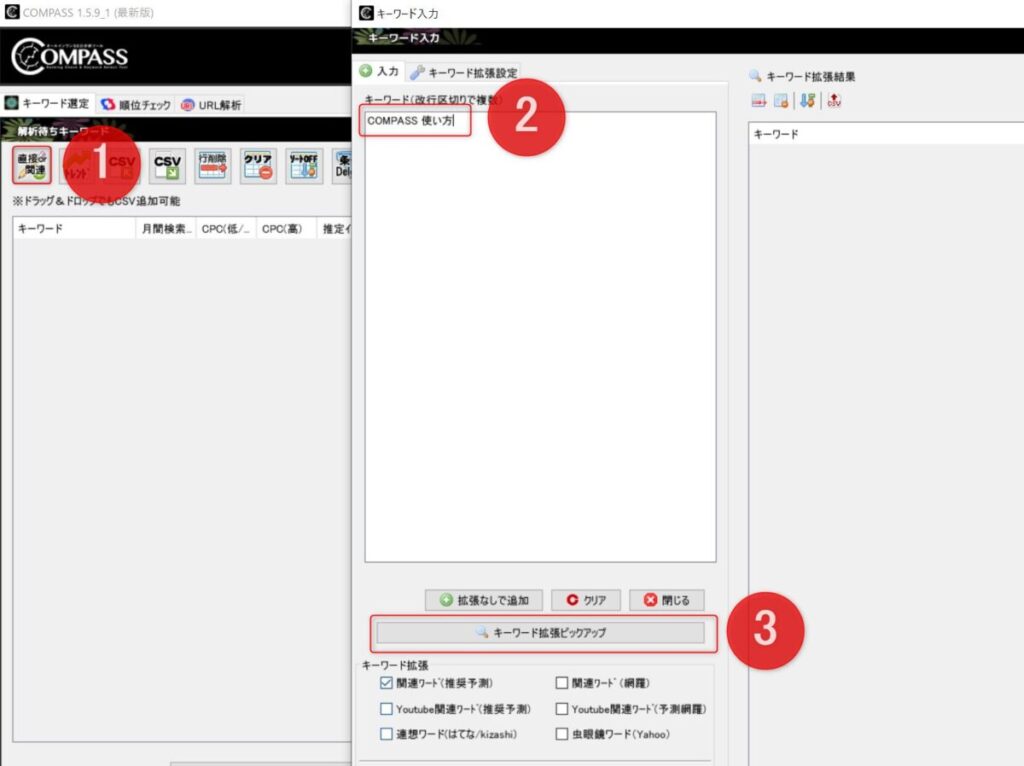This screenshot has height=766, width=1024.
Task: Check Youtube関連ワード(推奨予測) option
Action: tap(387, 709)
